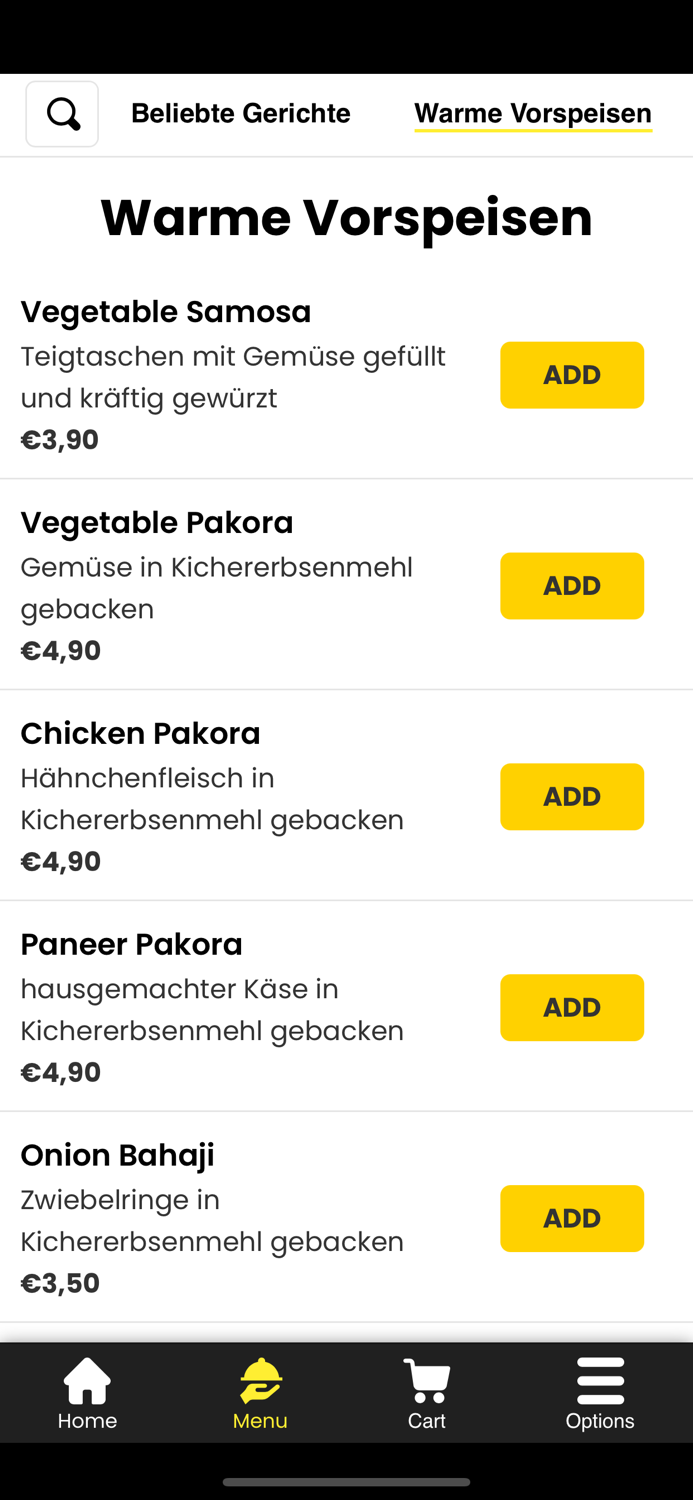693x1500 pixels.
Task: Open the search magnifier icon
Action: [x=62, y=113]
